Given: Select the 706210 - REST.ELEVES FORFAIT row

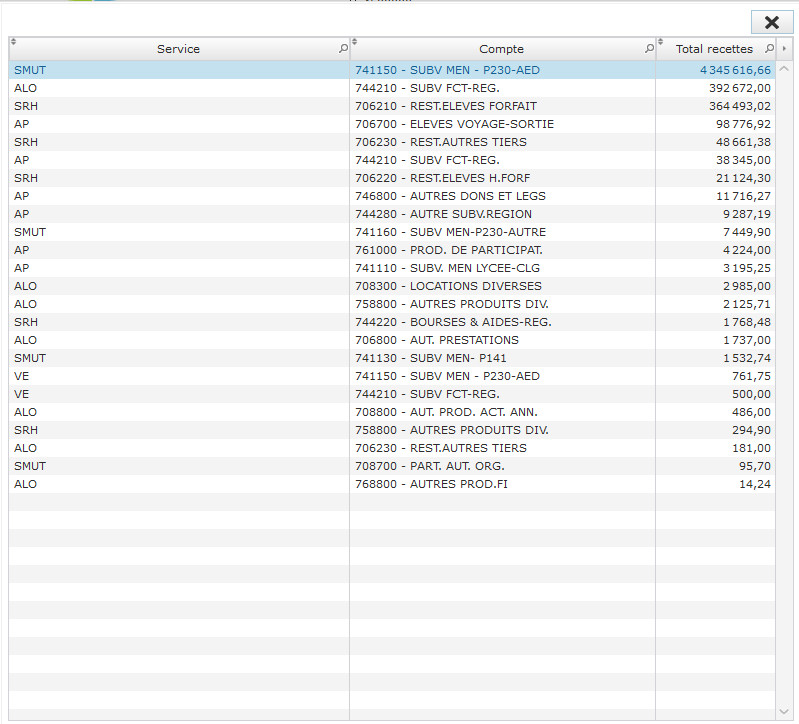Looking at the screenshot, I should [x=446, y=106].
